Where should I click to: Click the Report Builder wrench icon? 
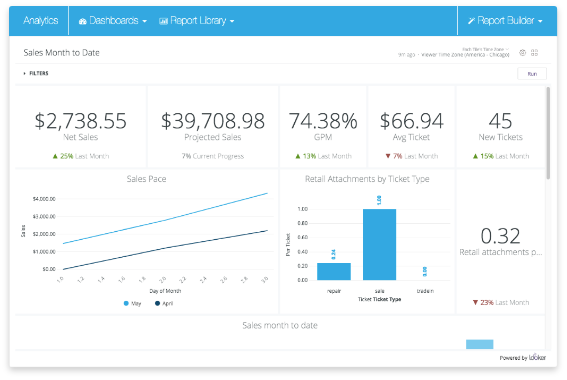tap(471, 21)
